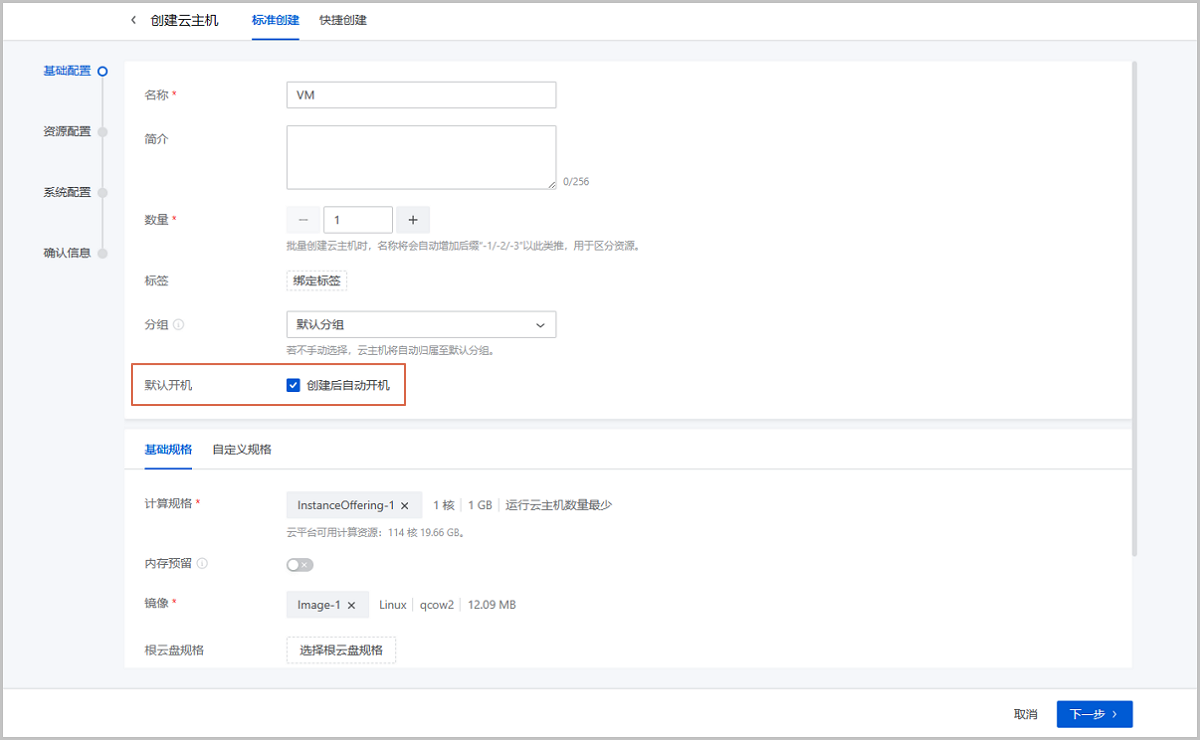Viewport: 1200px width, 740px height.
Task: Click the info icon next to 内存预留
Action: click(x=203, y=564)
